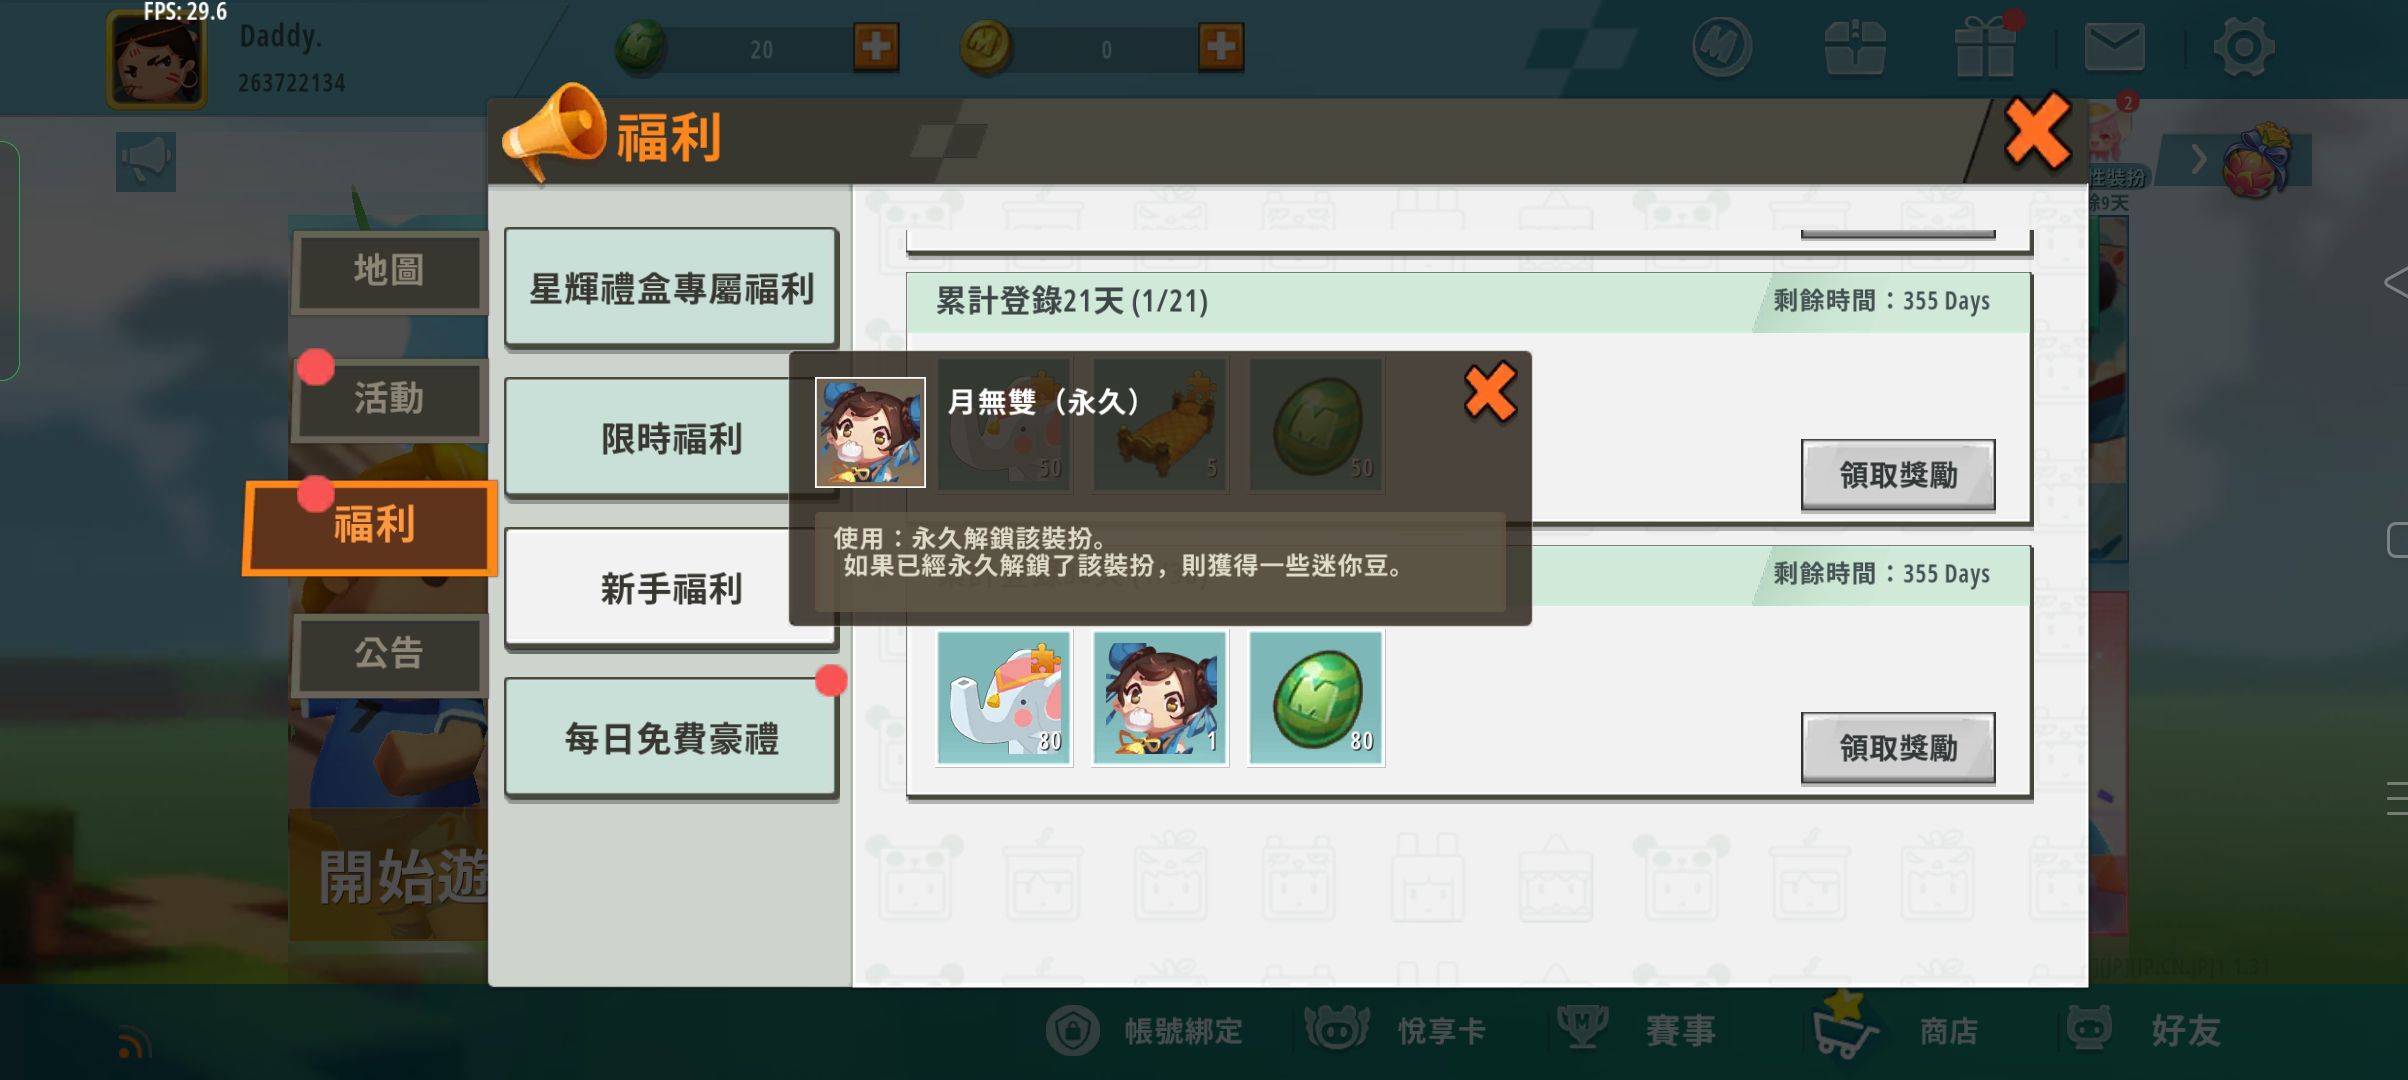Close the 月無雙 item tooltip popup
Screen dimensions: 2408x1080
point(1490,391)
